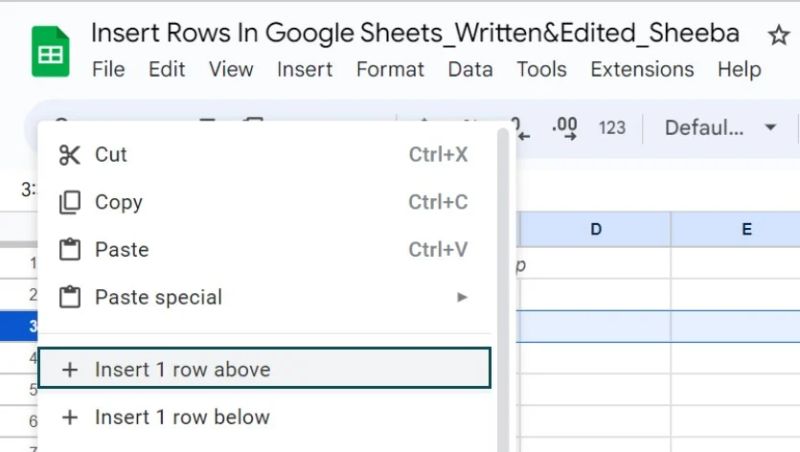Select row 1 header
Image resolution: width=800 pixels, height=452 pixels.
pos(19,263)
